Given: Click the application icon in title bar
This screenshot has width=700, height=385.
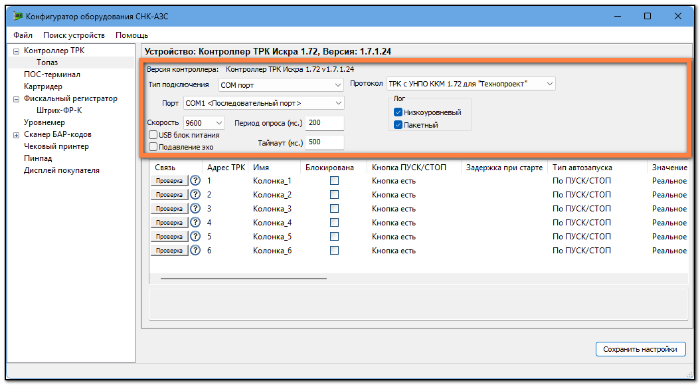Looking at the screenshot, I should click(18, 16).
